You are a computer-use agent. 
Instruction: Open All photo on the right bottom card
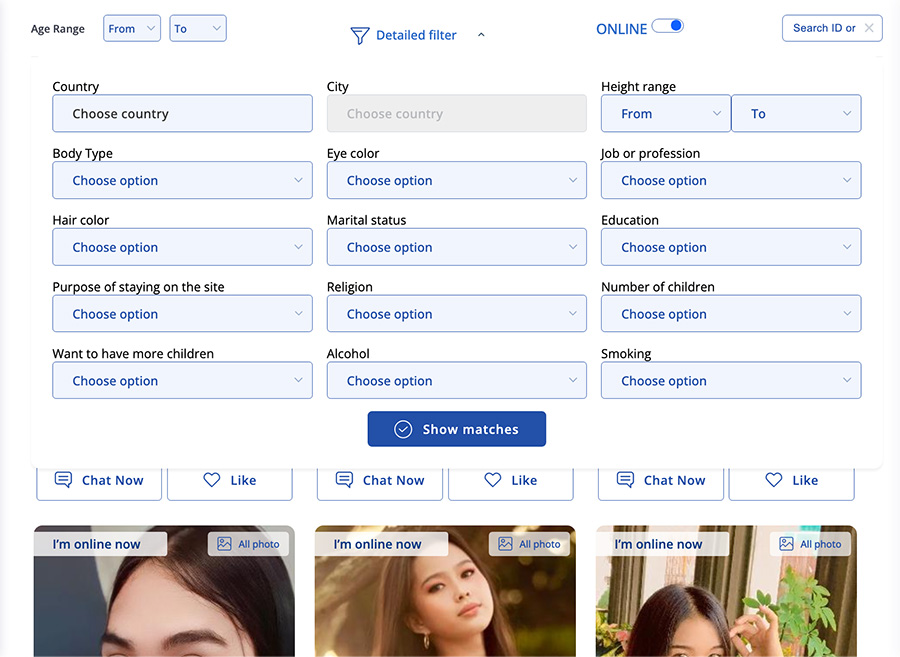tap(810, 544)
